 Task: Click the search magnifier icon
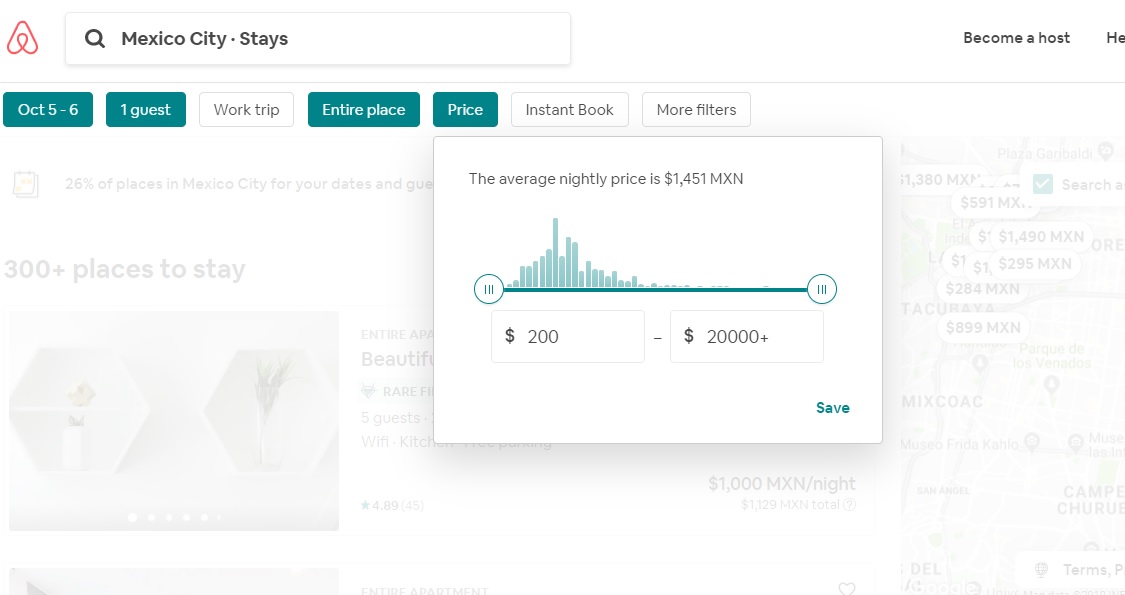[x=95, y=39]
